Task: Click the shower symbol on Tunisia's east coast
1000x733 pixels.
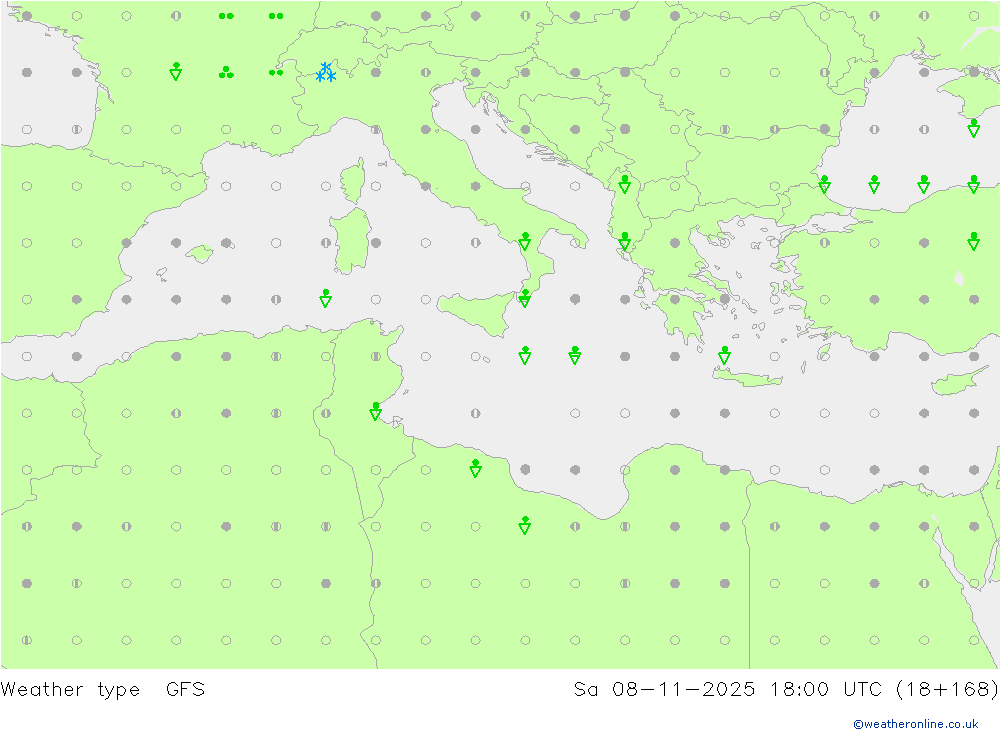Action: (x=376, y=411)
